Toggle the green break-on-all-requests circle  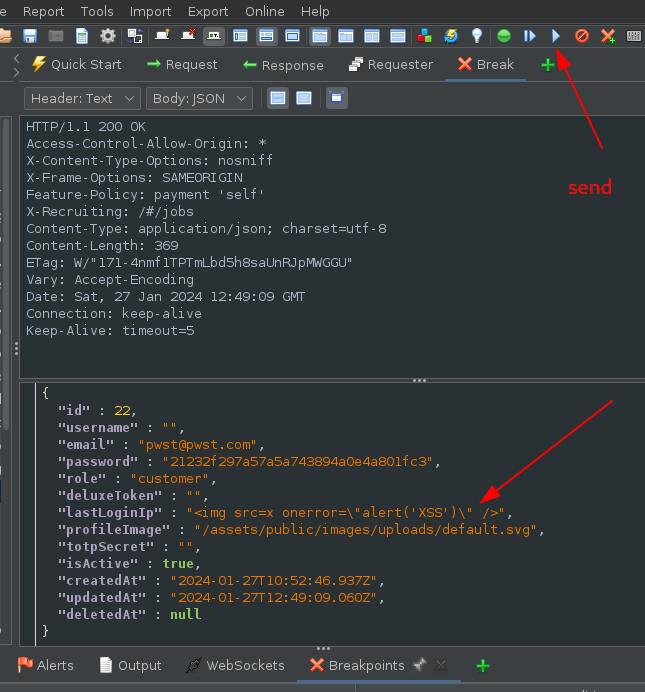coord(504,36)
